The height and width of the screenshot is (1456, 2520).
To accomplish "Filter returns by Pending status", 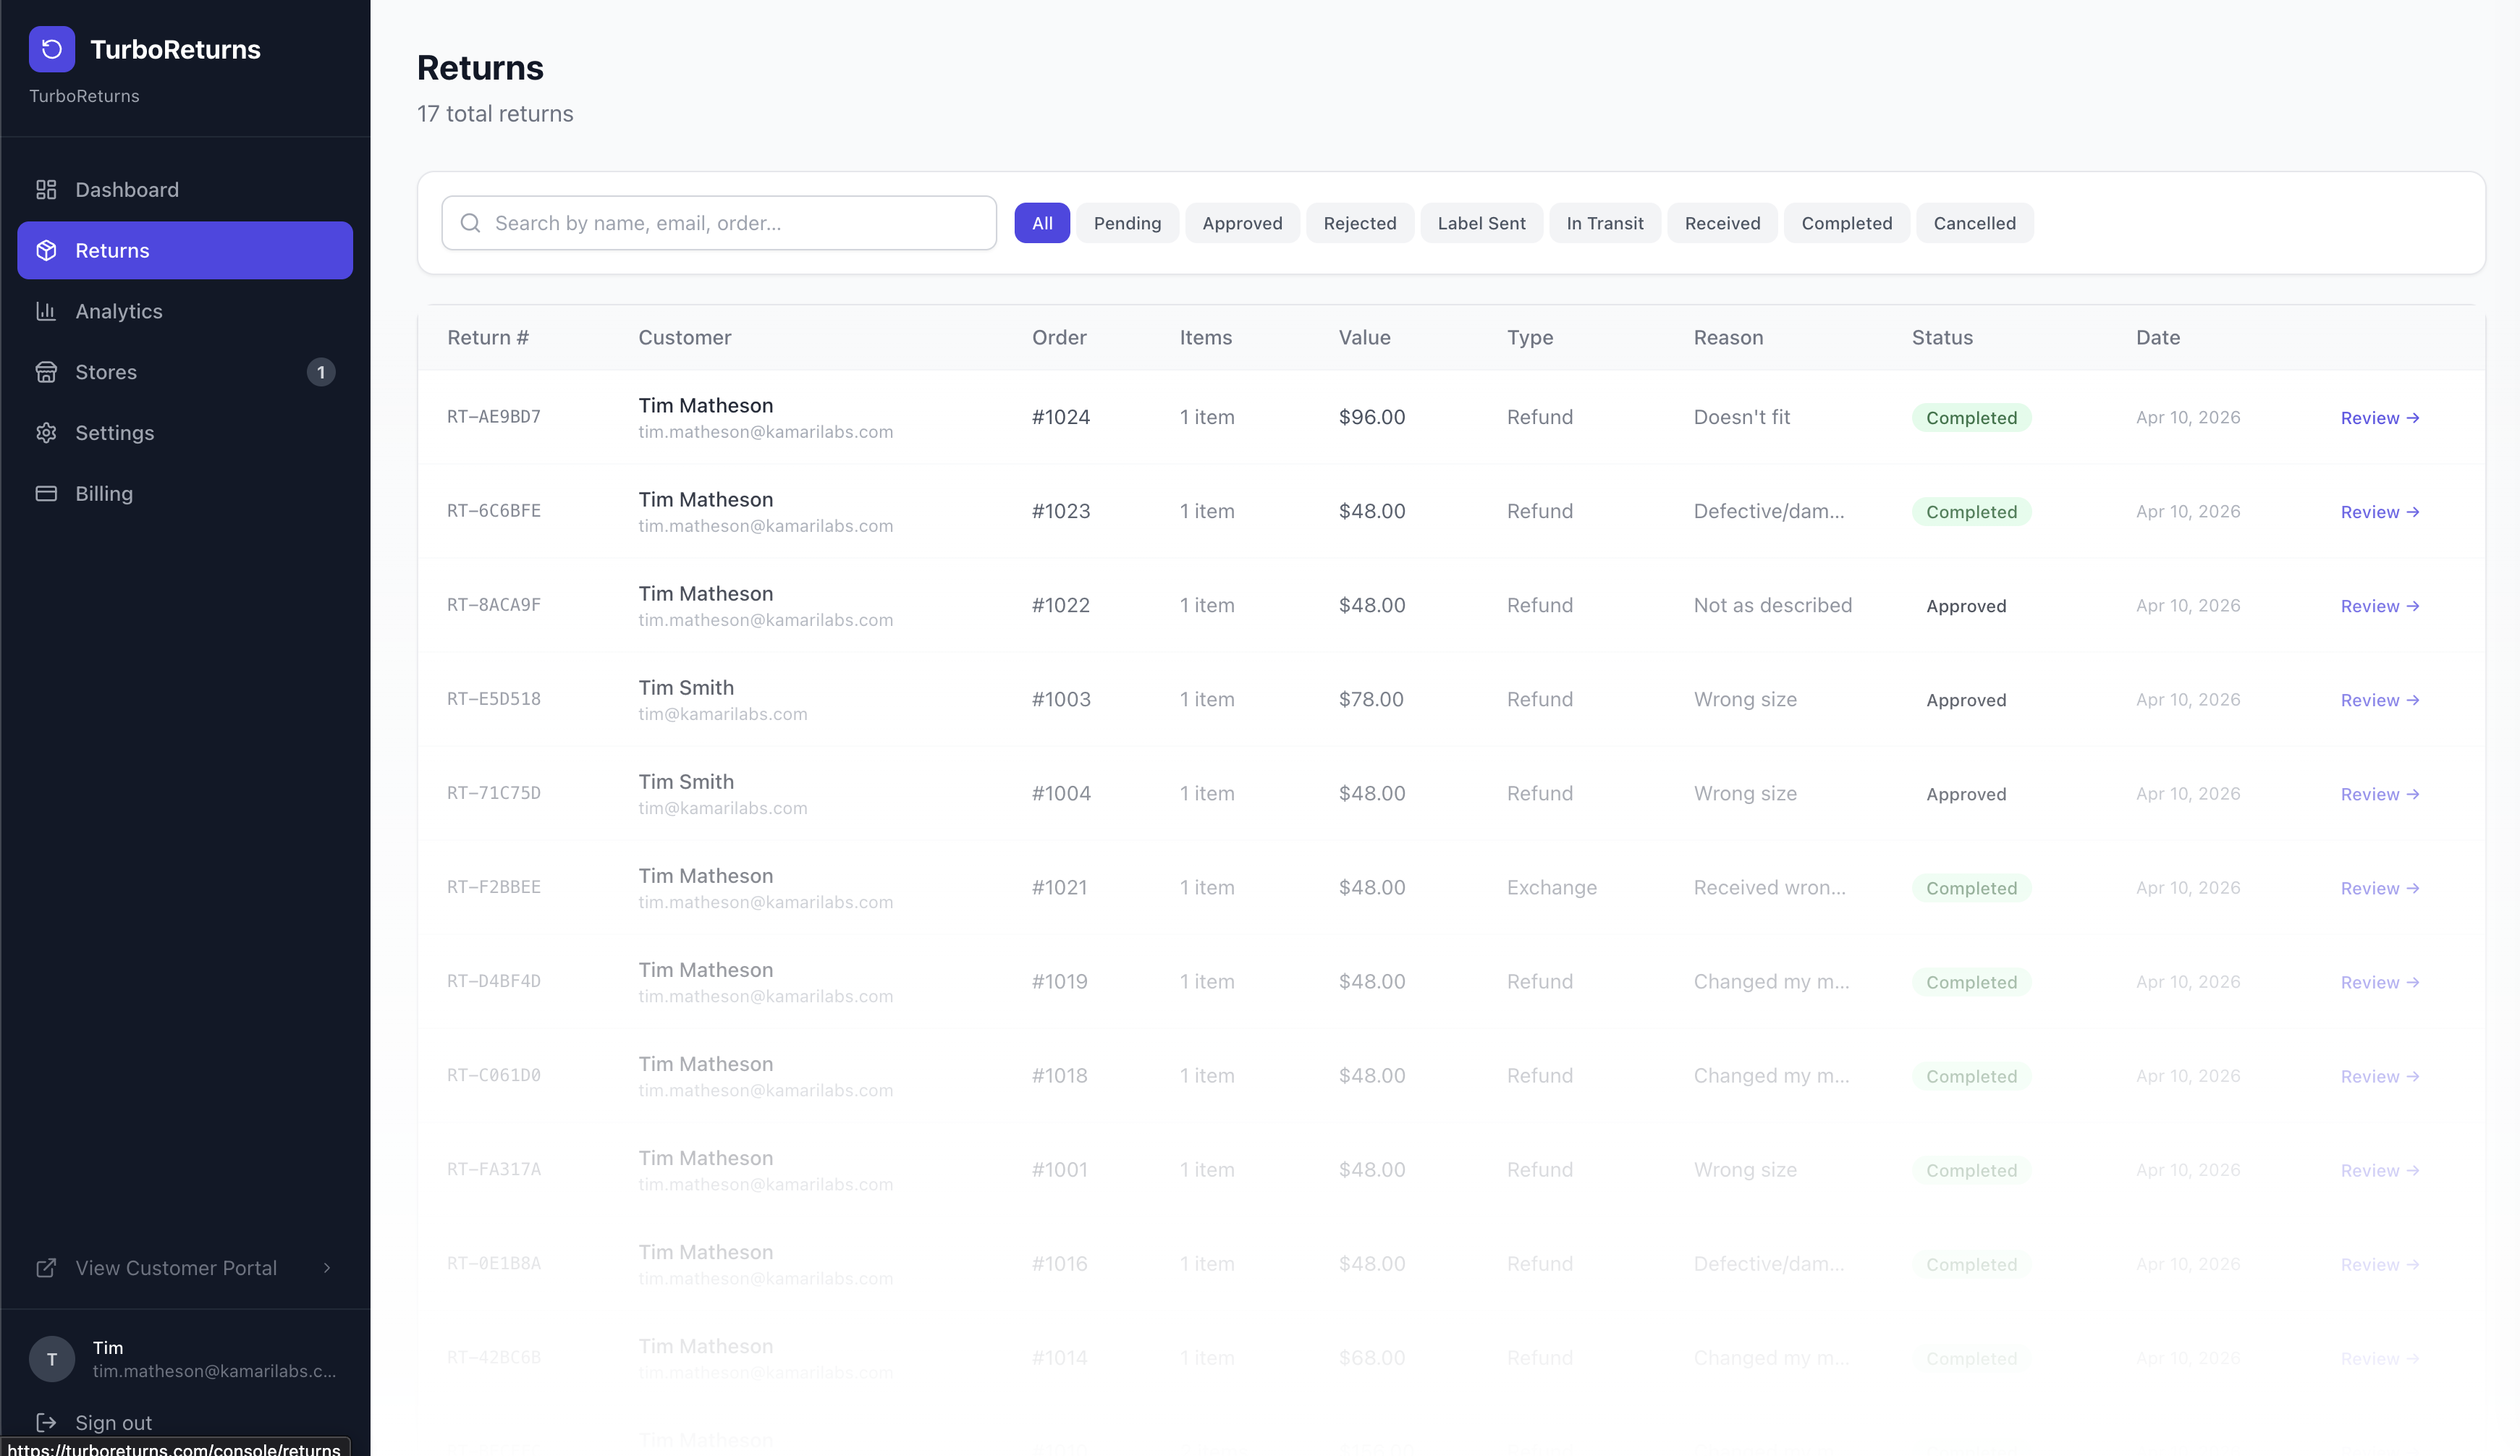I will pos(1127,223).
